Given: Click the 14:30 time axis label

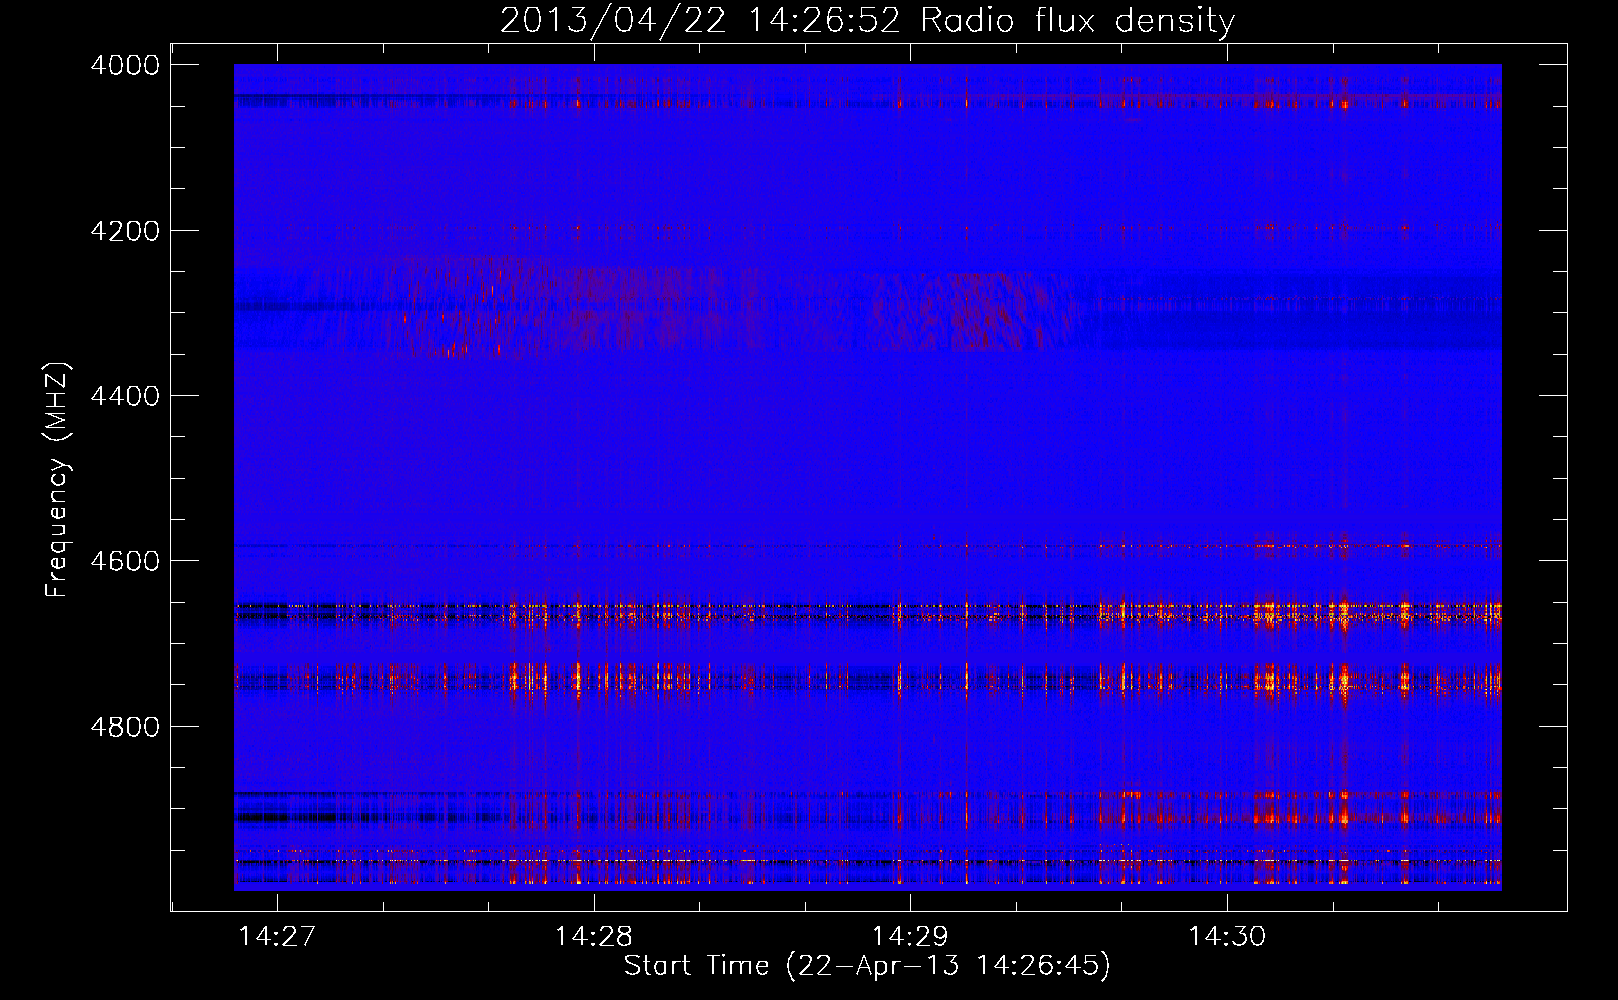Looking at the screenshot, I should (1227, 936).
